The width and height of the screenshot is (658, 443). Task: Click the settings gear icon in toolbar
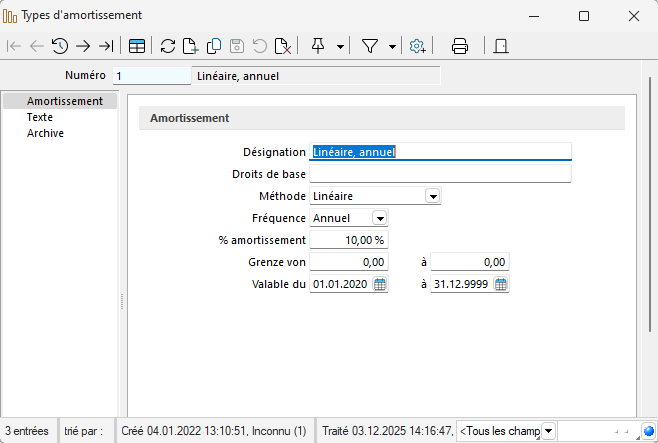[x=418, y=46]
